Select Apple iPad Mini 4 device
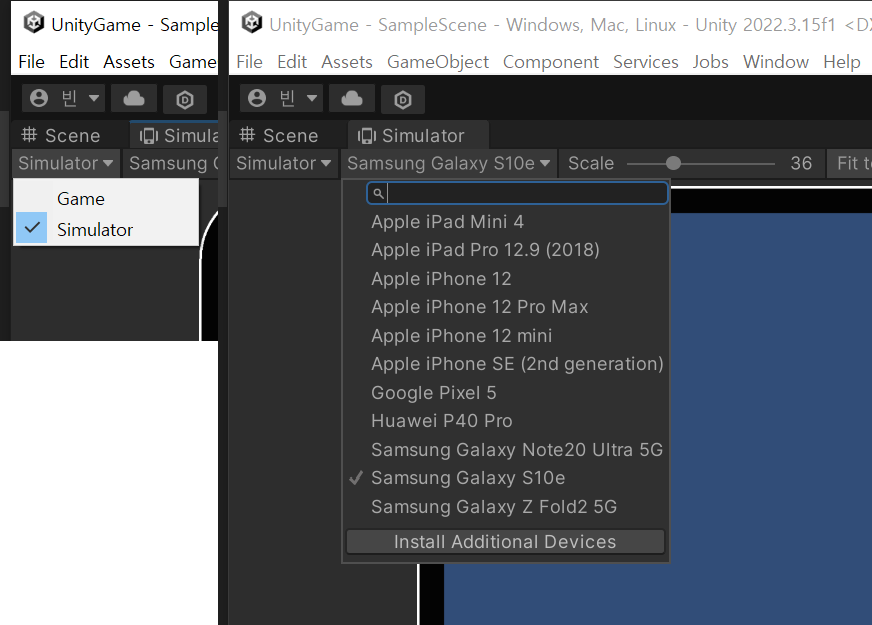The width and height of the screenshot is (872, 625). click(x=506, y=222)
